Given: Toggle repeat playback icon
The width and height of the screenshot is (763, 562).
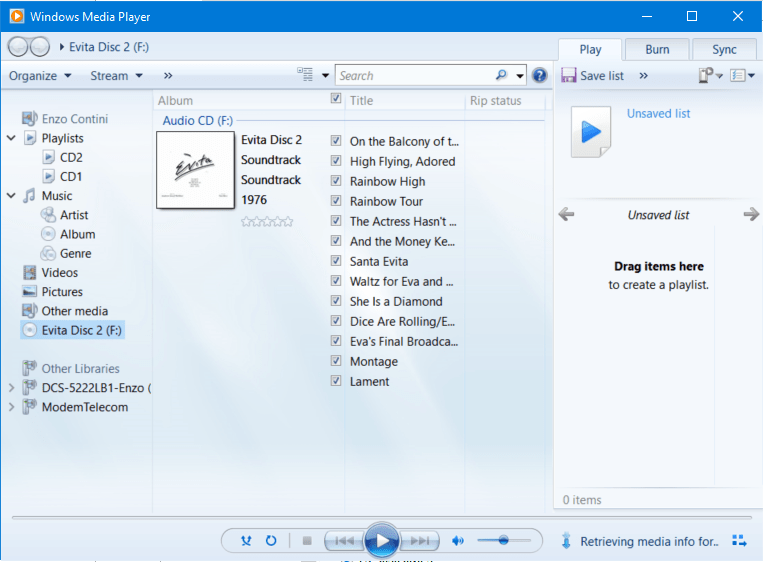Looking at the screenshot, I should (271, 541).
